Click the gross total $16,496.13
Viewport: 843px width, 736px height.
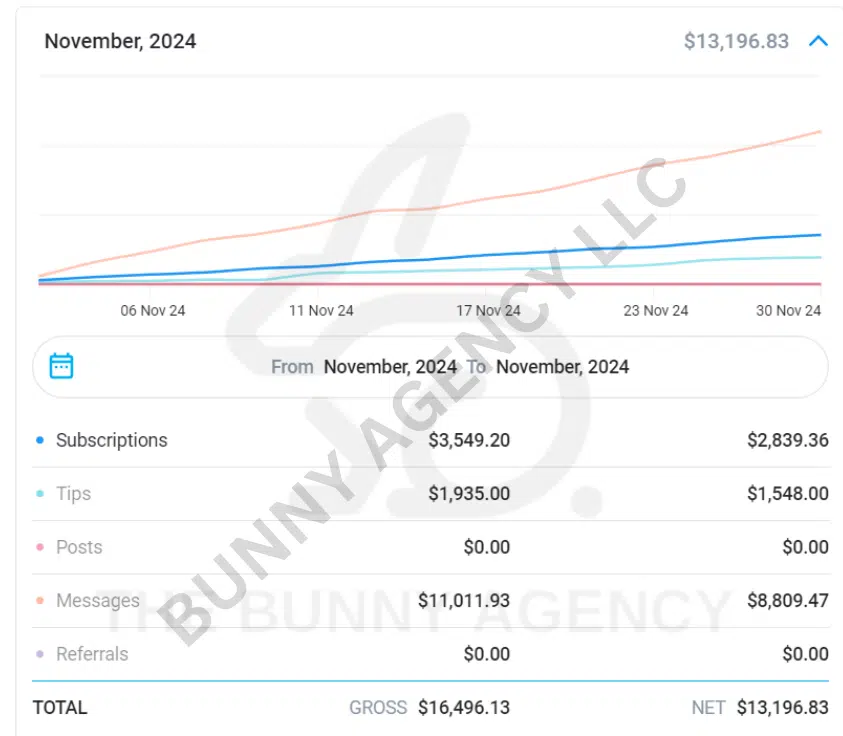point(463,707)
